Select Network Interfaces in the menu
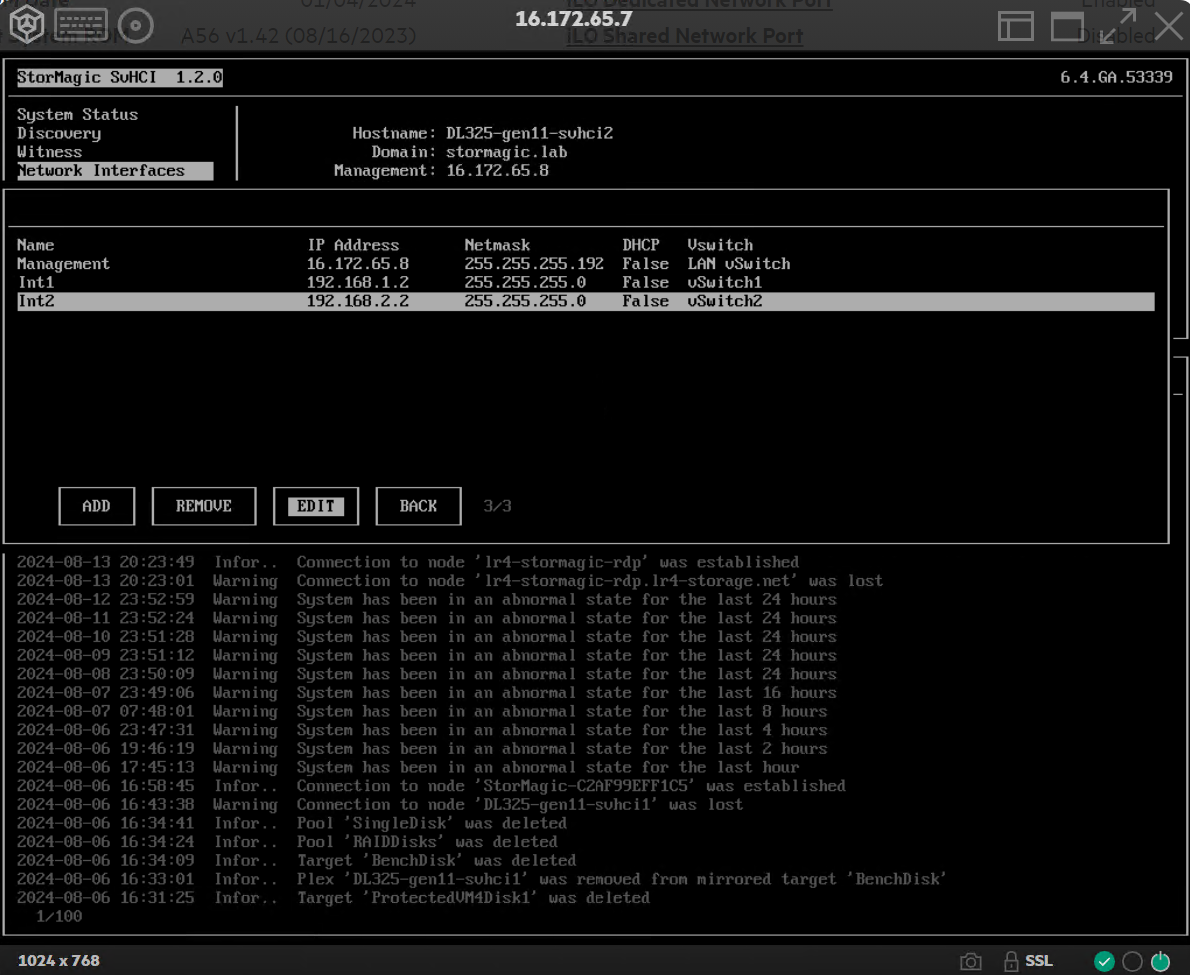Image resolution: width=1190 pixels, height=975 pixels. [x=115, y=171]
